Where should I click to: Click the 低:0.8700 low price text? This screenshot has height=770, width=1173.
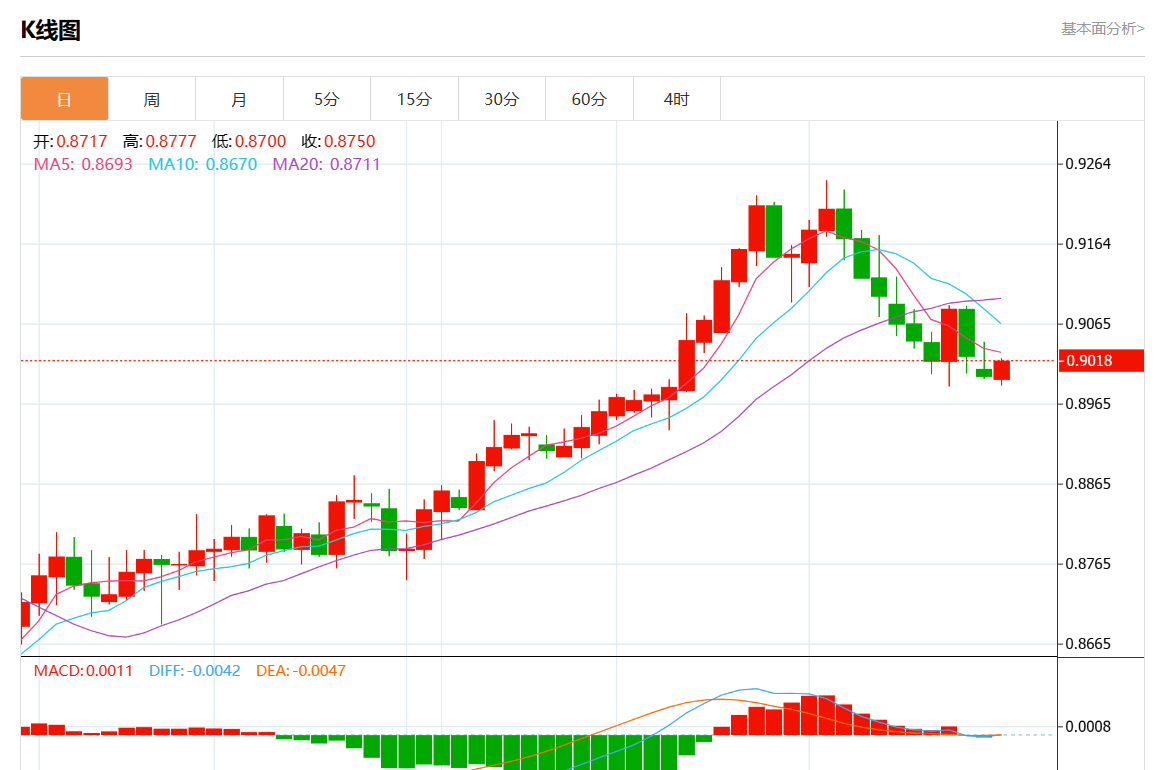pyautogui.click(x=248, y=141)
